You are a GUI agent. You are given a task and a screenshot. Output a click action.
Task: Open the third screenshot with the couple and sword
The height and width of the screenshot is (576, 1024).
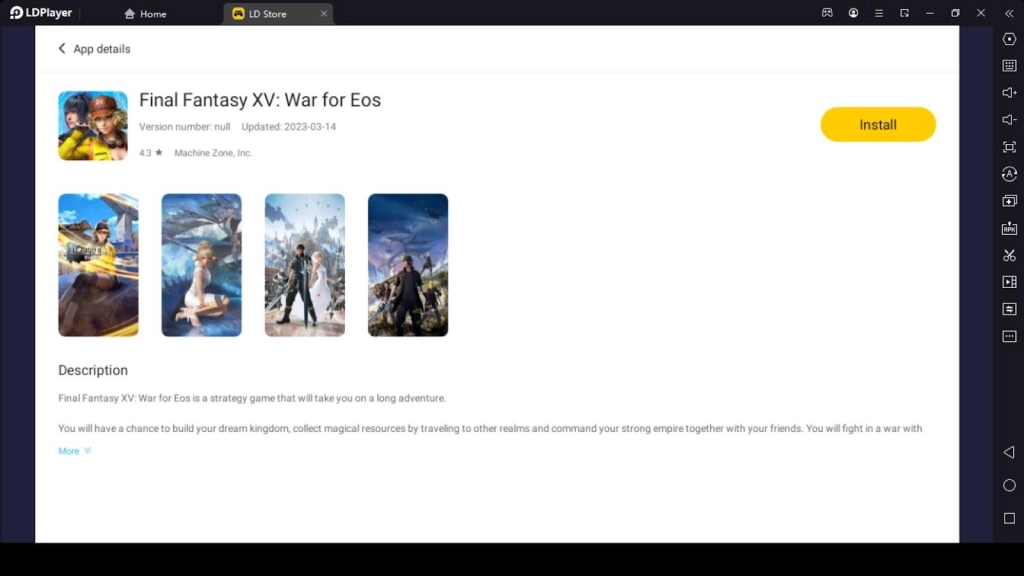point(304,264)
